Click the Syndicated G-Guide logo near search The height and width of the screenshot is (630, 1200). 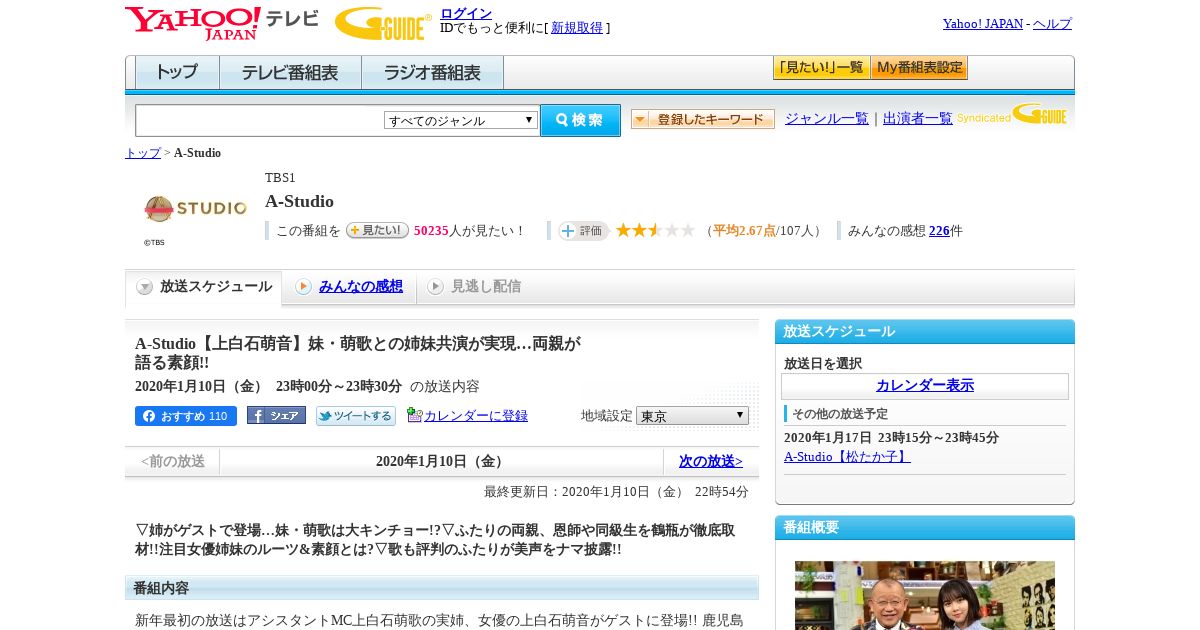pos(1012,115)
